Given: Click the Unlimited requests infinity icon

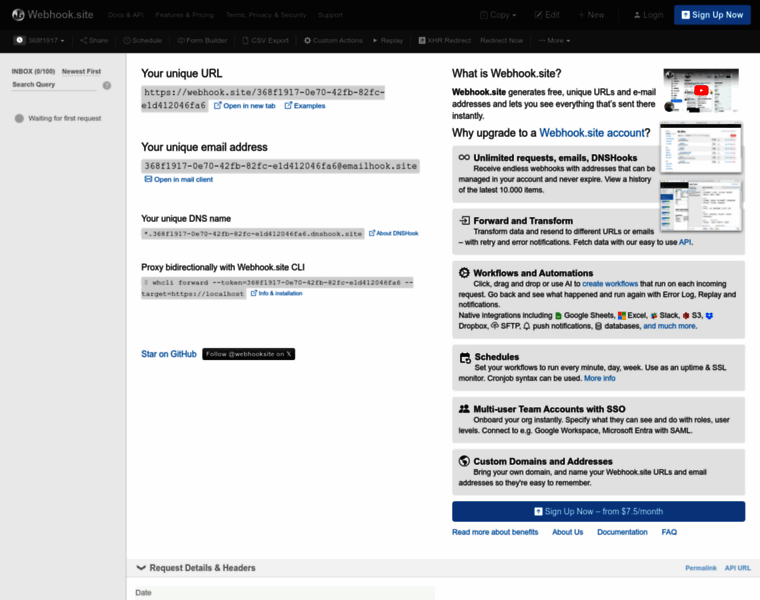Looking at the screenshot, I should 464,158.
